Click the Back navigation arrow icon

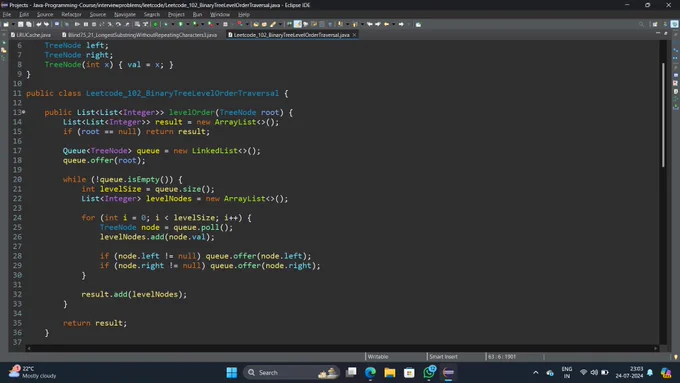(386, 24)
